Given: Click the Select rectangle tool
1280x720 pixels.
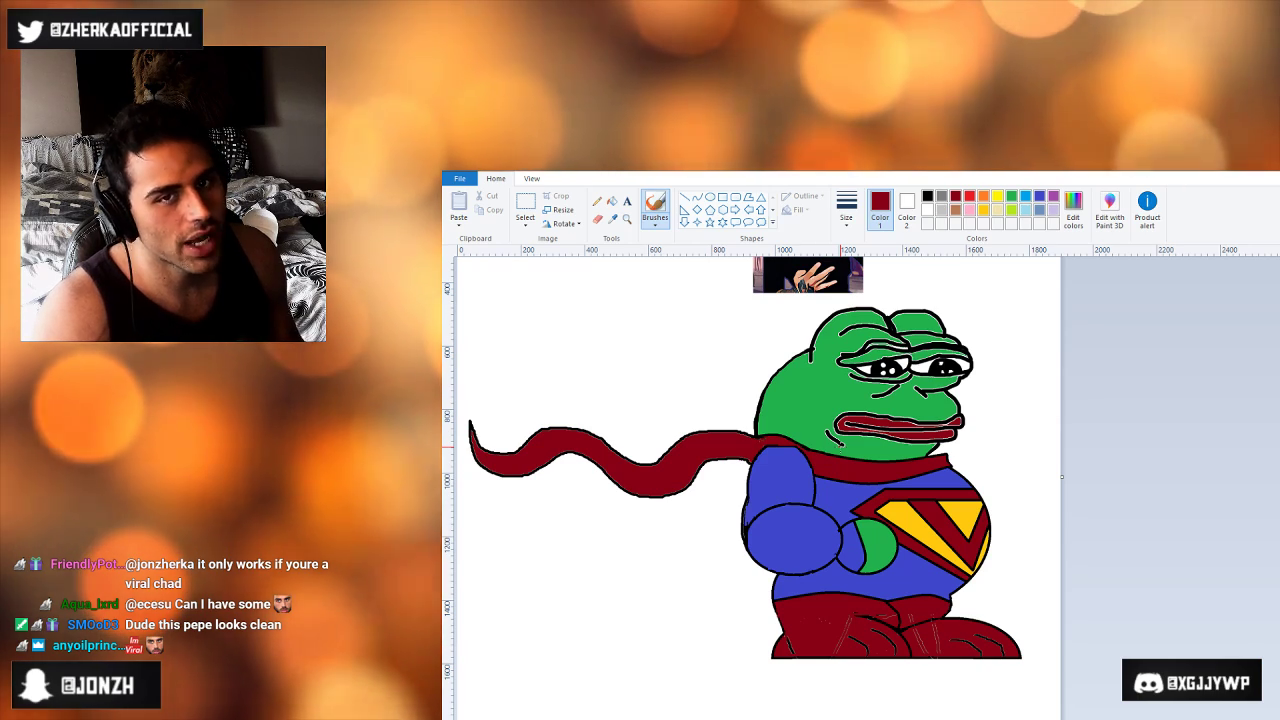Looking at the screenshot, I should pos(525,201).
